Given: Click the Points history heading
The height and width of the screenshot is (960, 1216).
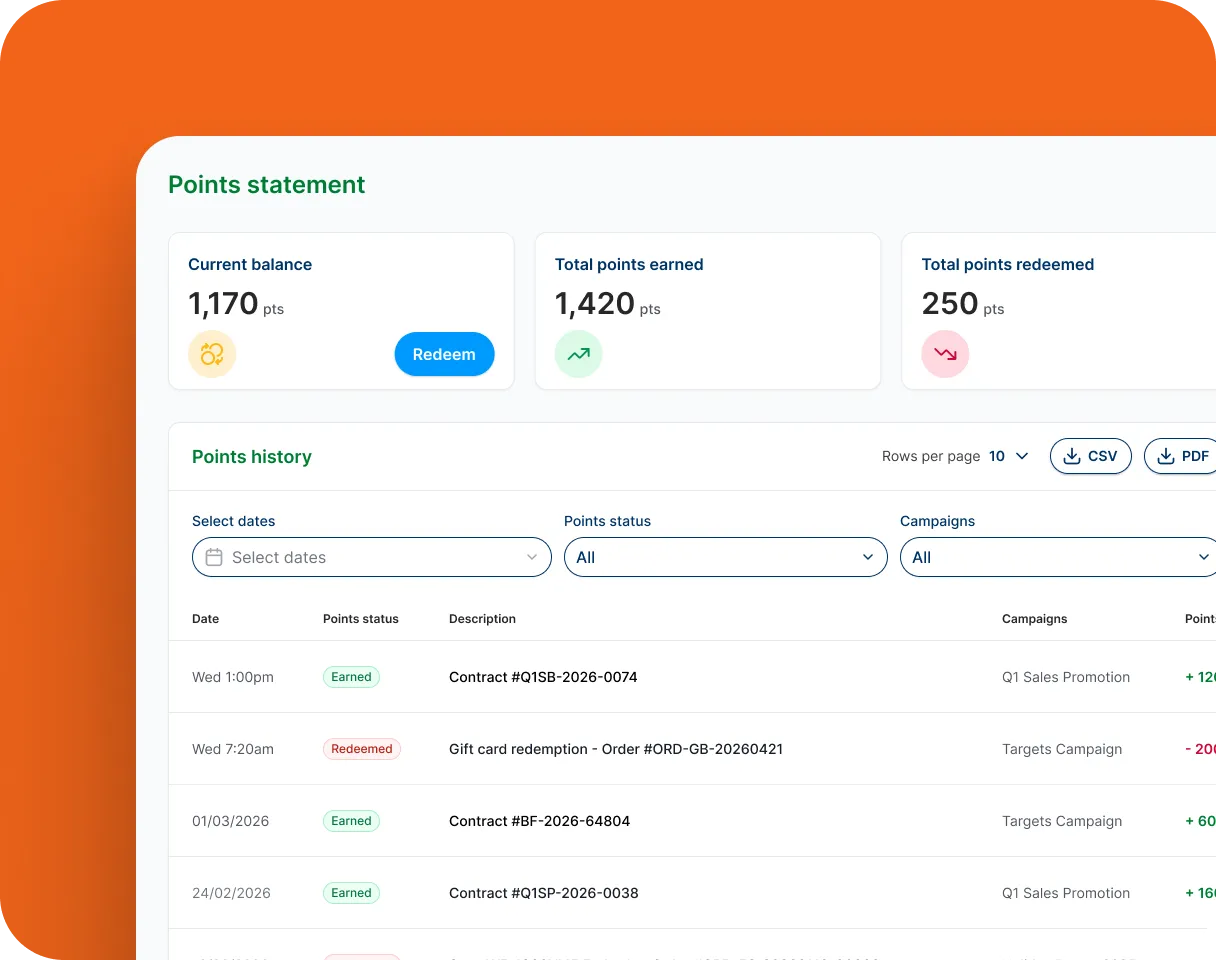Looking at the screenshot, I should coord(252,457).
